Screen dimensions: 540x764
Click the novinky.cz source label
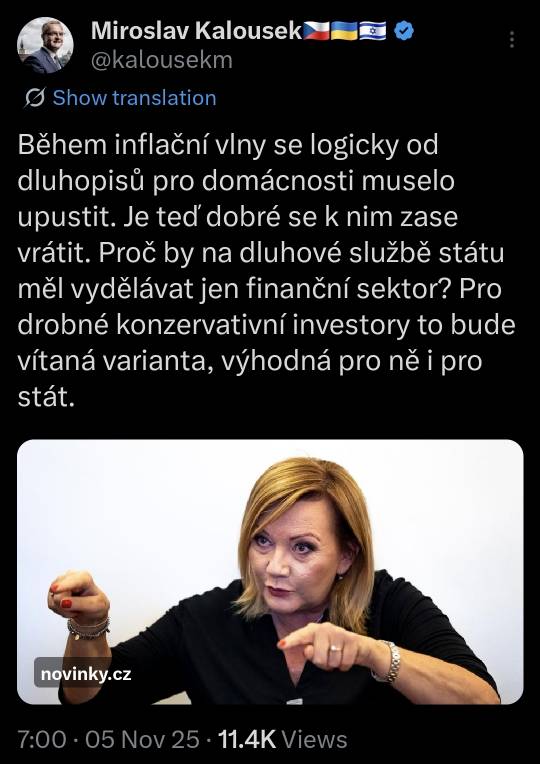point(86,674)
